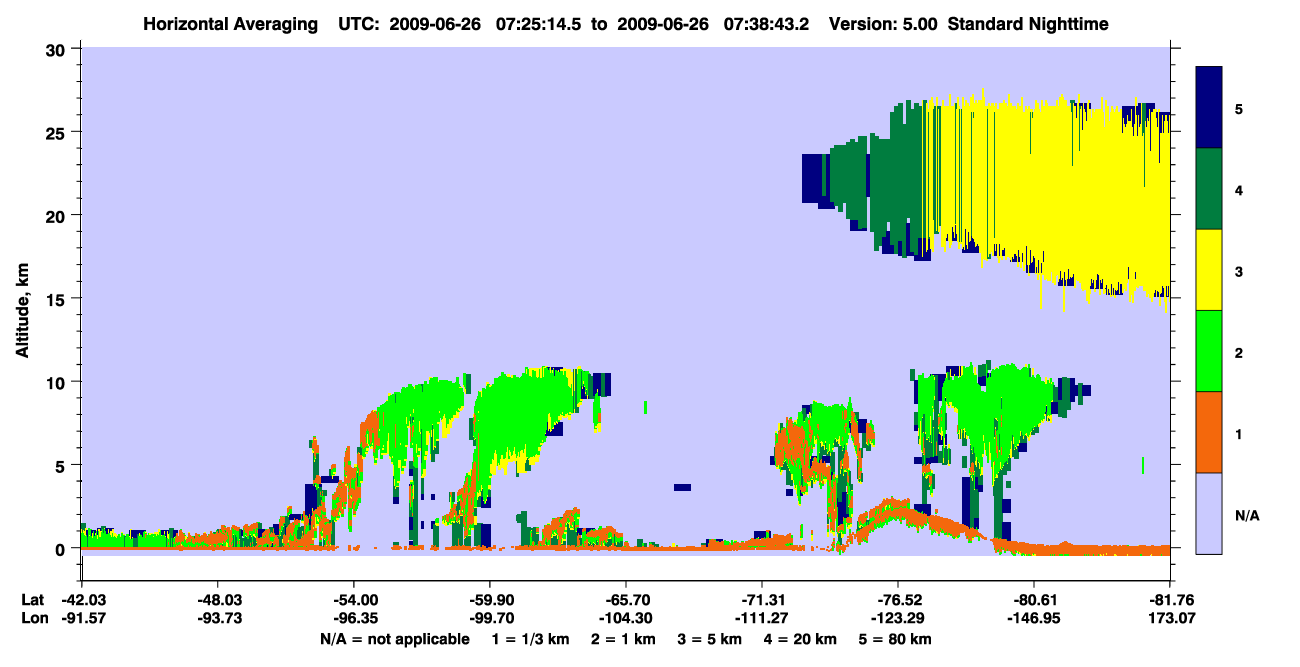
Task: Click the '1 = 1/3 km' legend entry
Action: (x=530, y=639)
